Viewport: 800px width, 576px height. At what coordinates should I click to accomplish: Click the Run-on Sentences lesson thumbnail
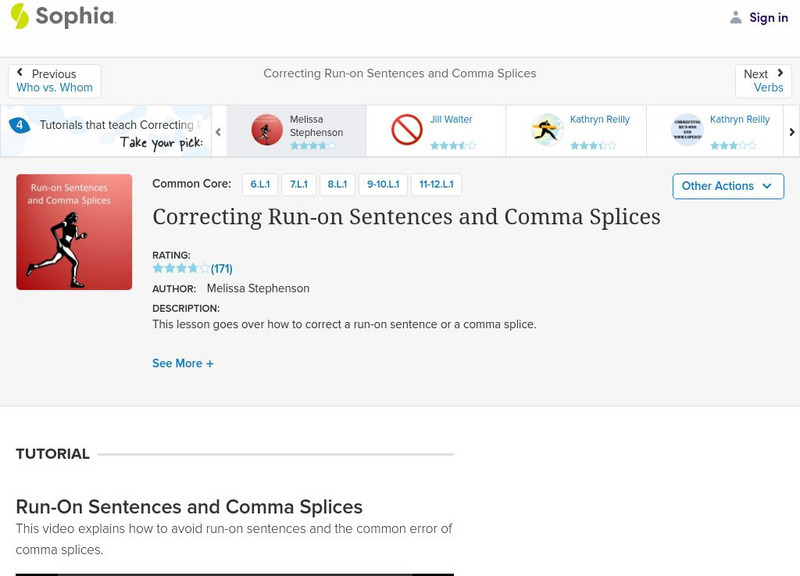pos(74,232)
